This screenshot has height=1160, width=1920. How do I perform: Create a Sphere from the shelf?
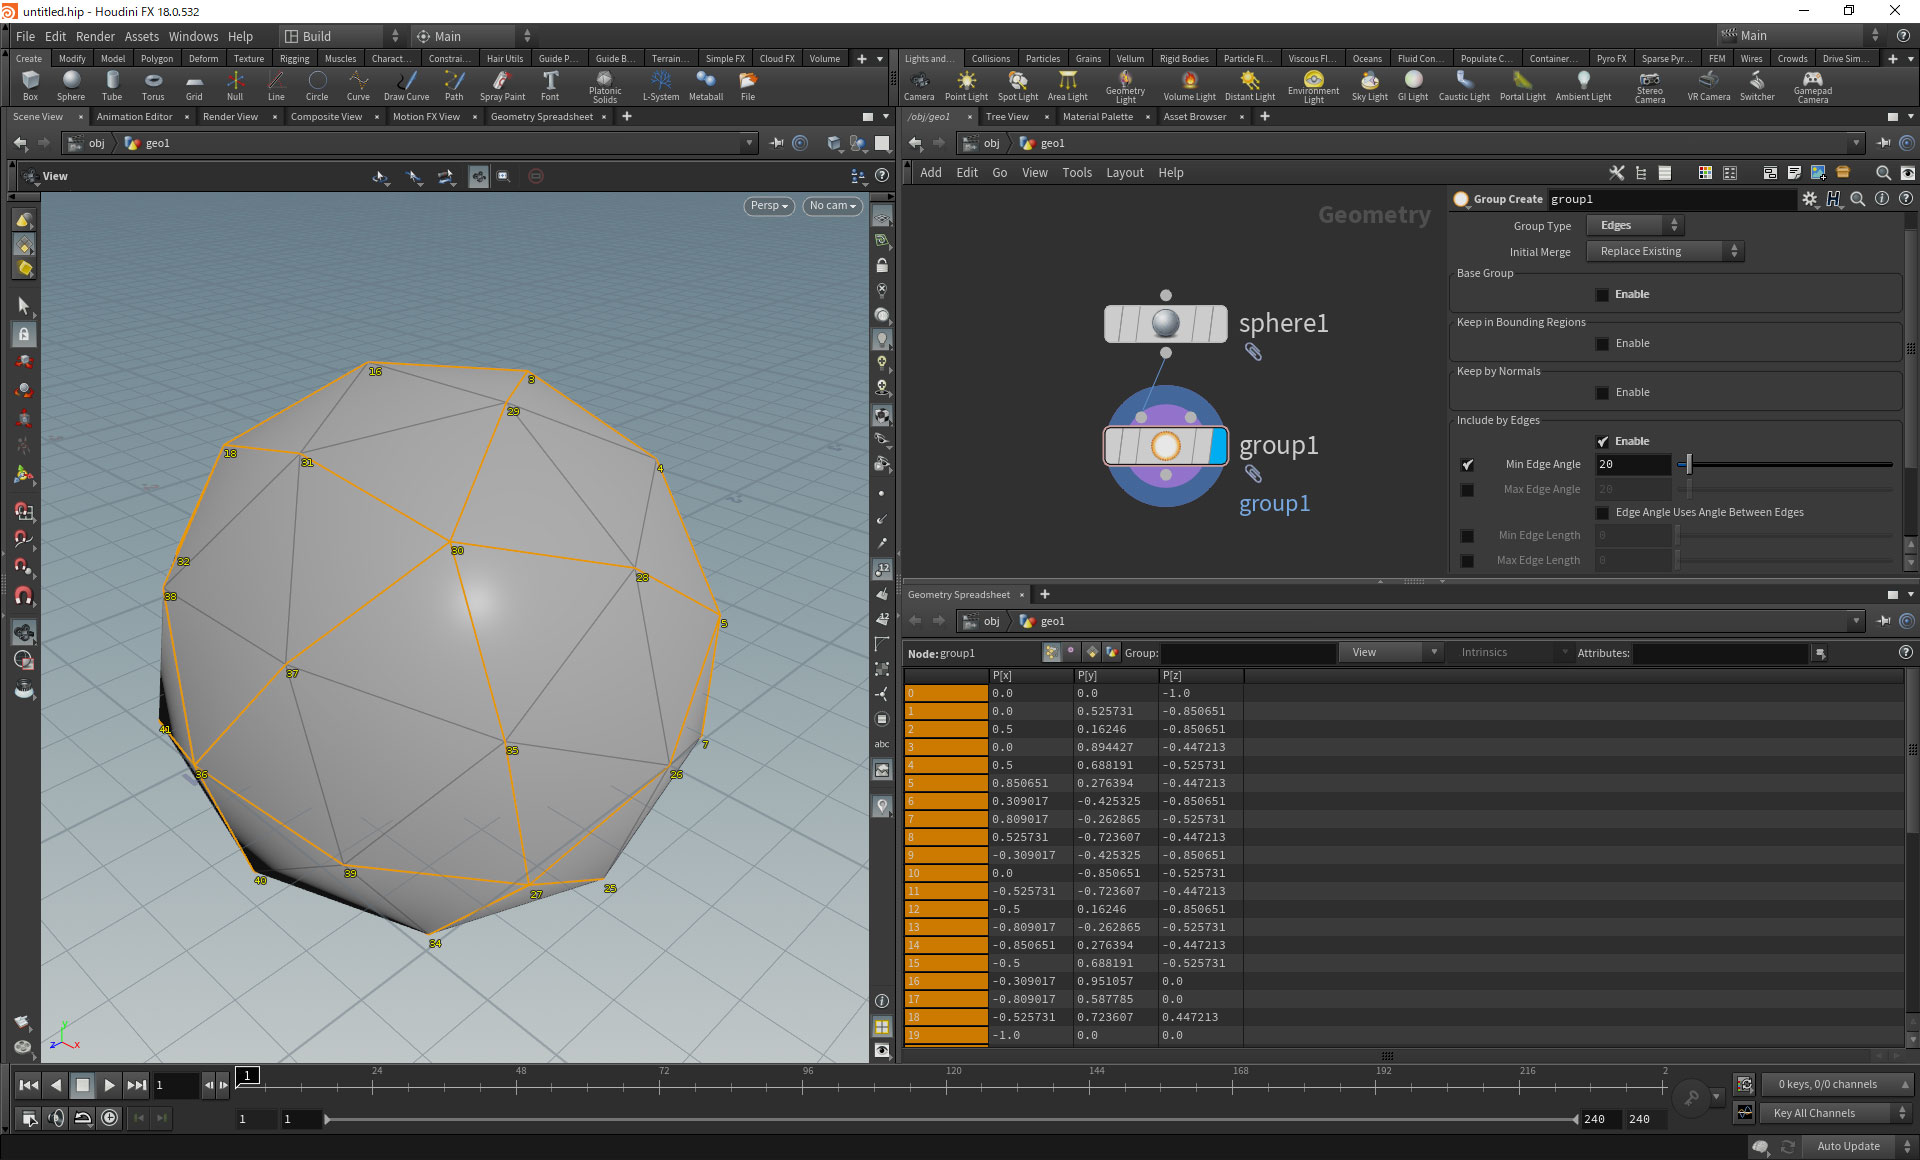[x=71, y=85]
